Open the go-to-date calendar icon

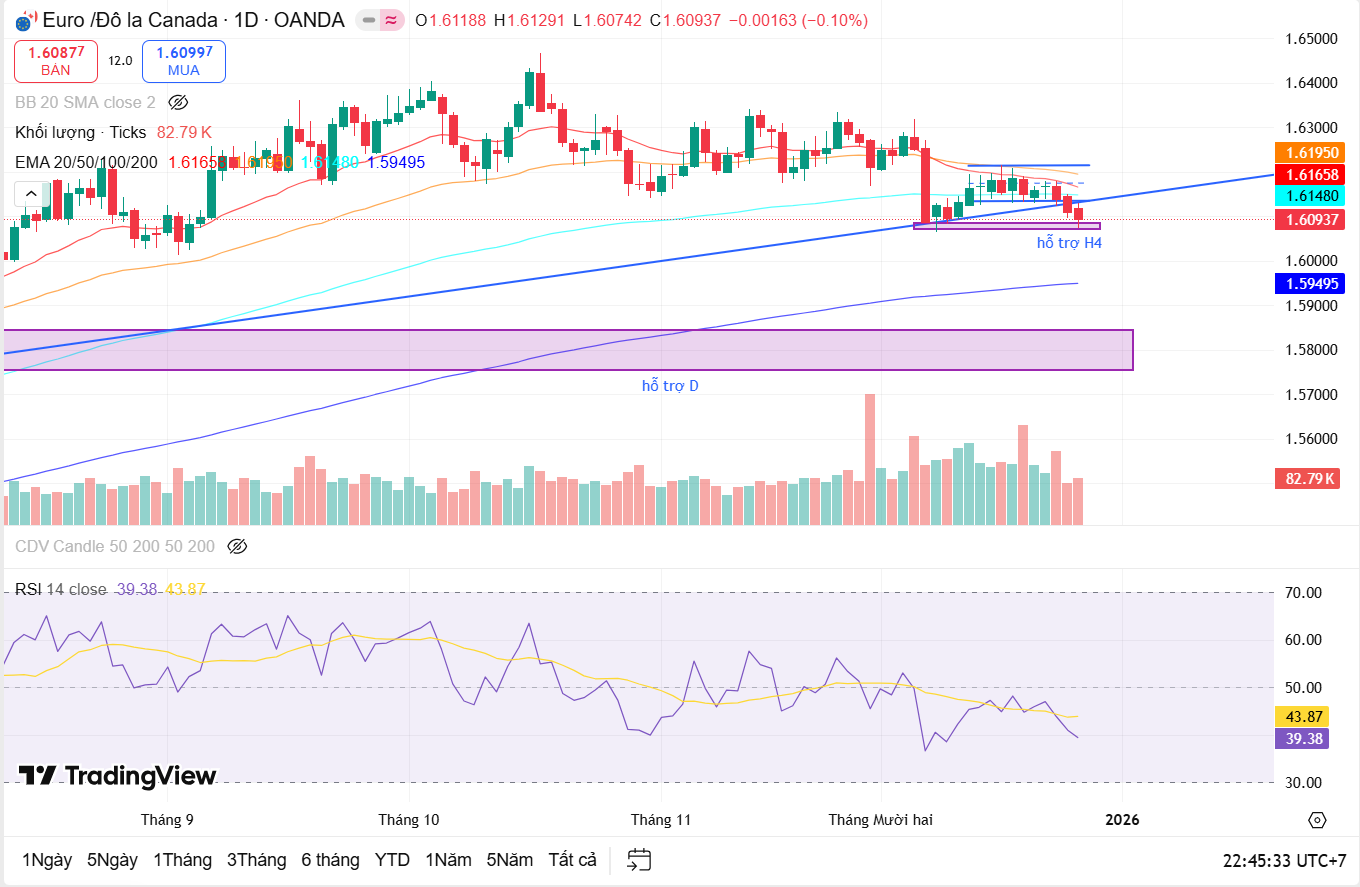[x=639, y=860]
